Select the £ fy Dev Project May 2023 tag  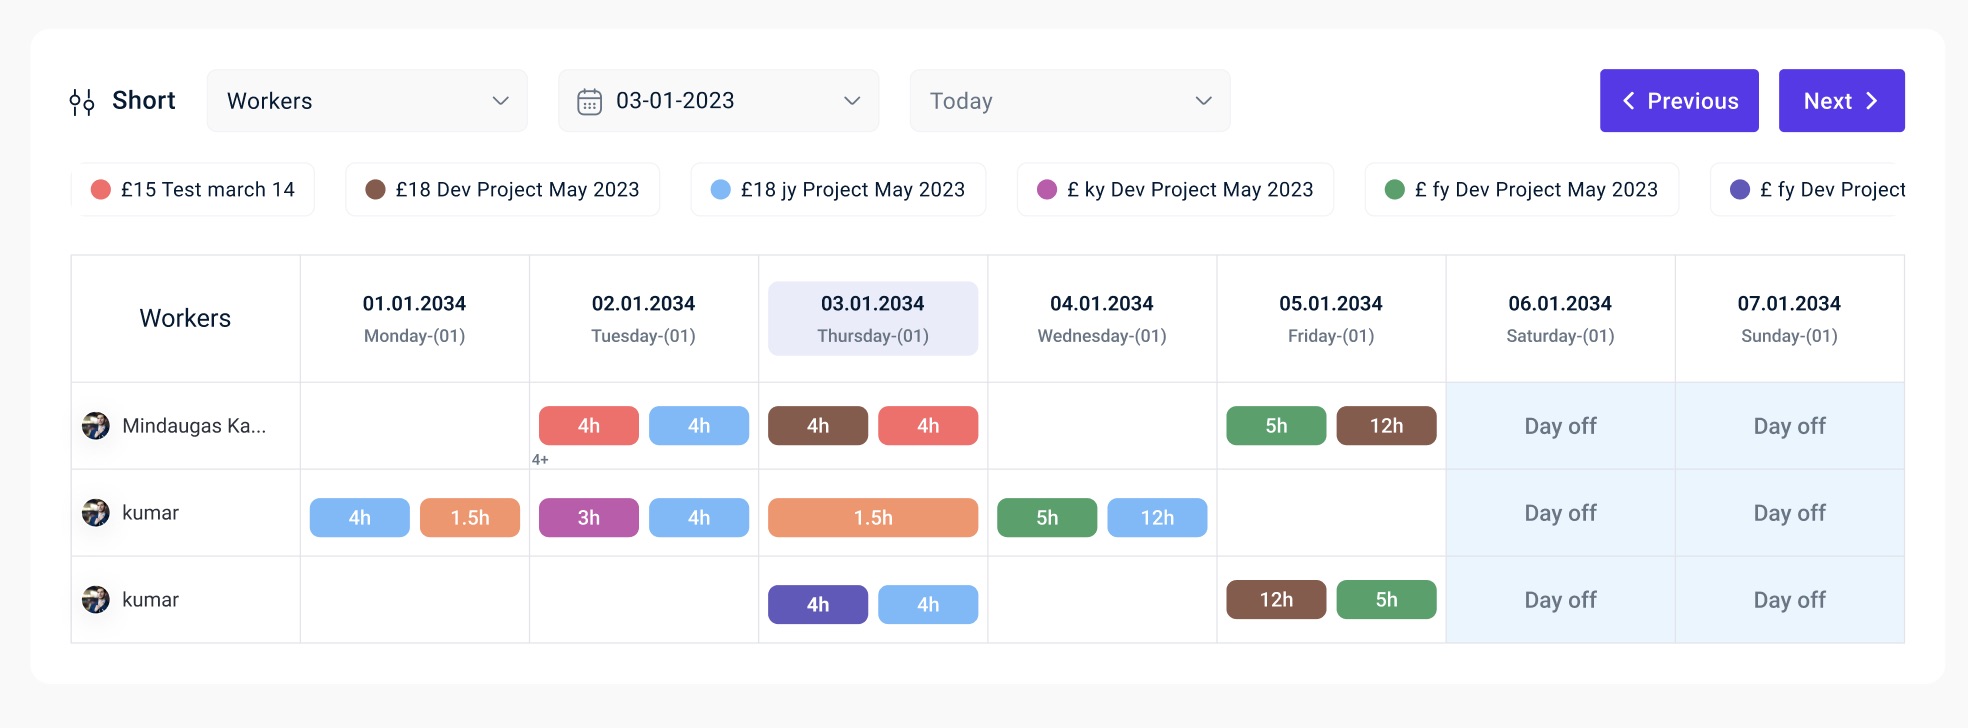1521,190
